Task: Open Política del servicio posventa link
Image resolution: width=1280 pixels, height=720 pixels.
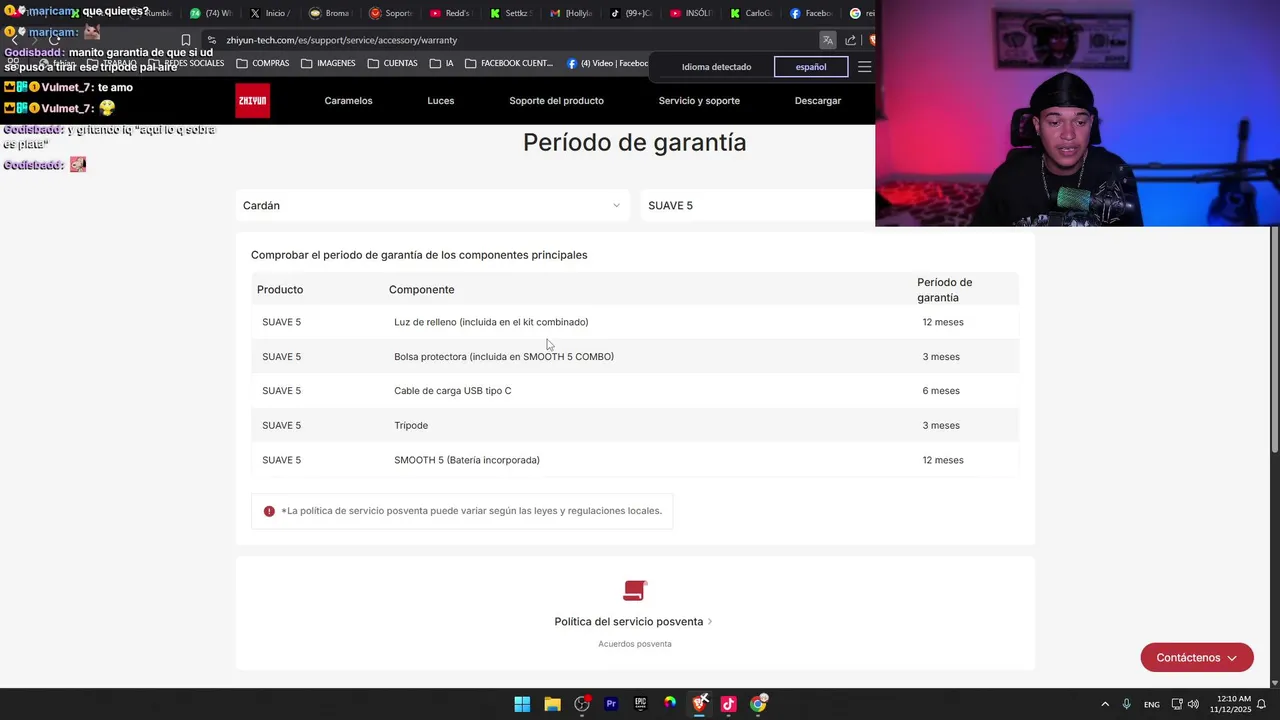Action: (x=633, y=622)
